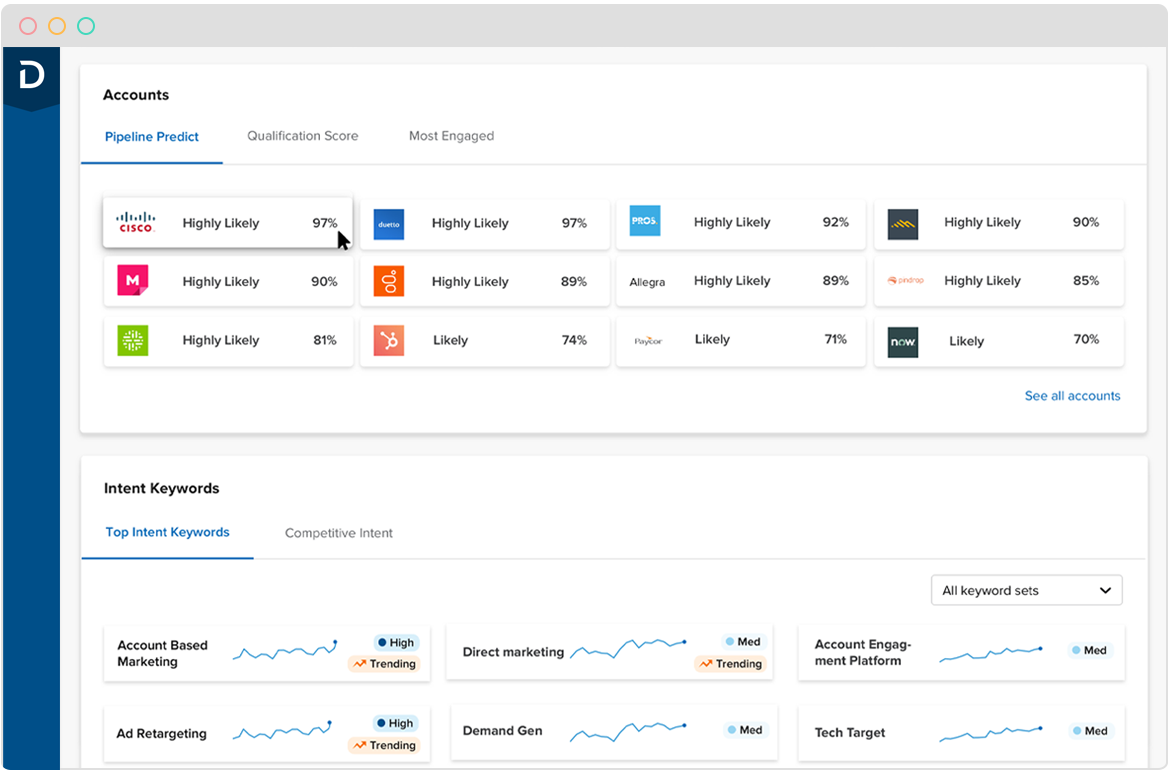Switch to the Most Engaged tab

point(451,136)
